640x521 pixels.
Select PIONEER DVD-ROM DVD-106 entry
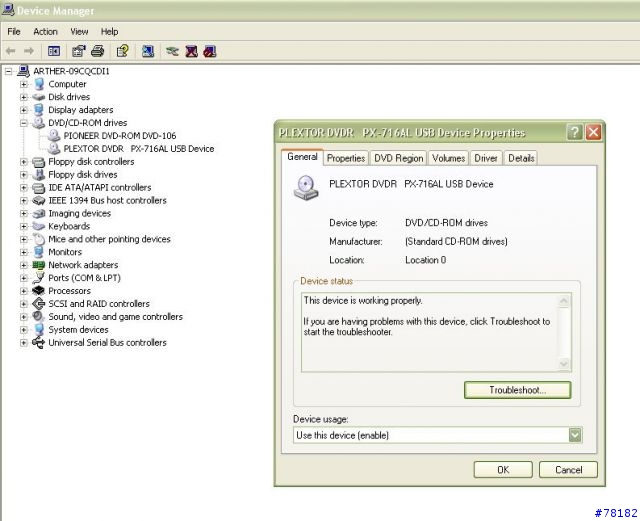[120, 136]
